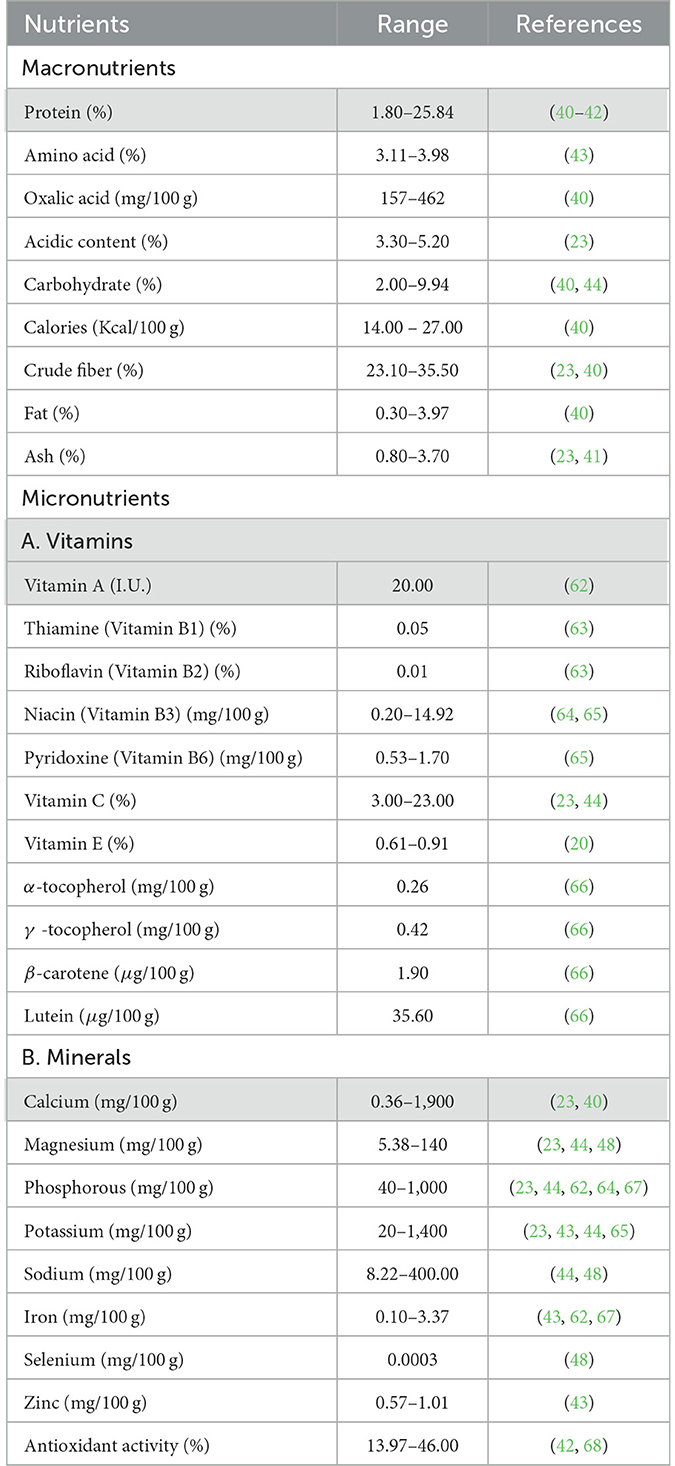Click the Calcium range value cell
The height and width of the screenshot is (1466, 675).
(411, 1101)
